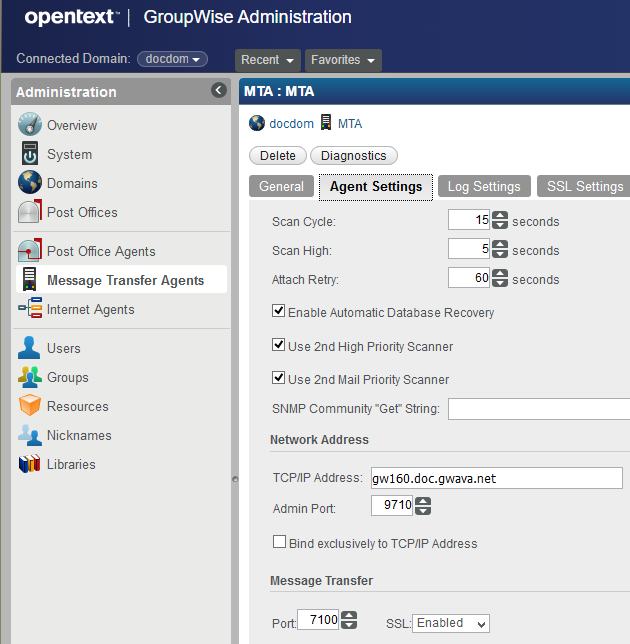
Task: Click the Post Offices mailbox icon
Action: coord(30,211)
